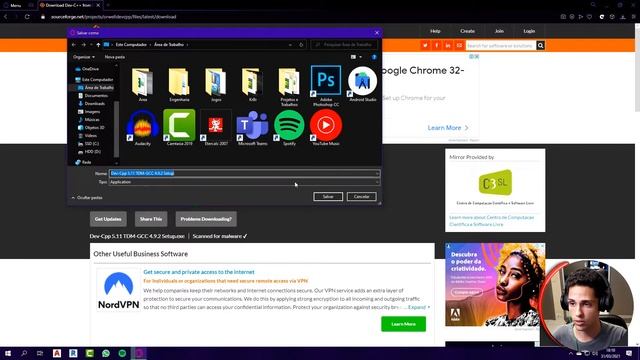Screen dimensions: 640x360
Task: Switch to the Download Dev-C++ browser tab
Action: click(x=70, y=5)
